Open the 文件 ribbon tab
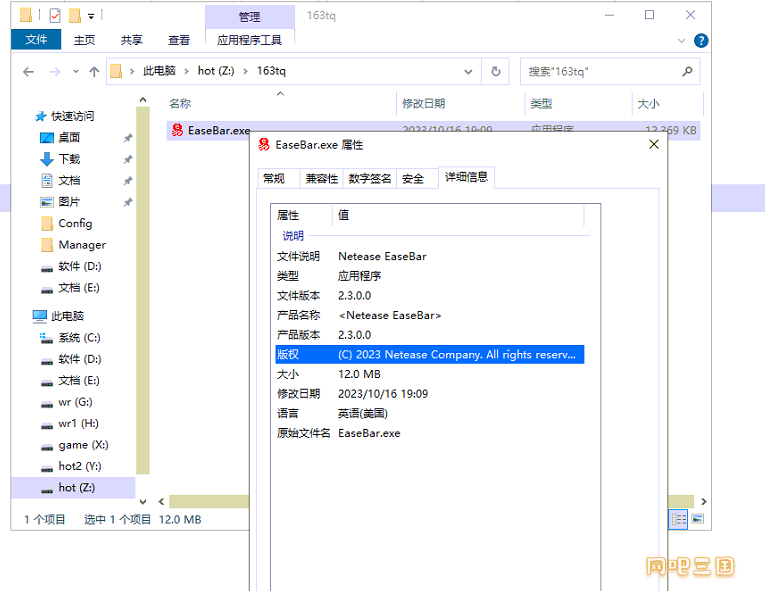Screen dimensions: 765x591 [36, 40]
